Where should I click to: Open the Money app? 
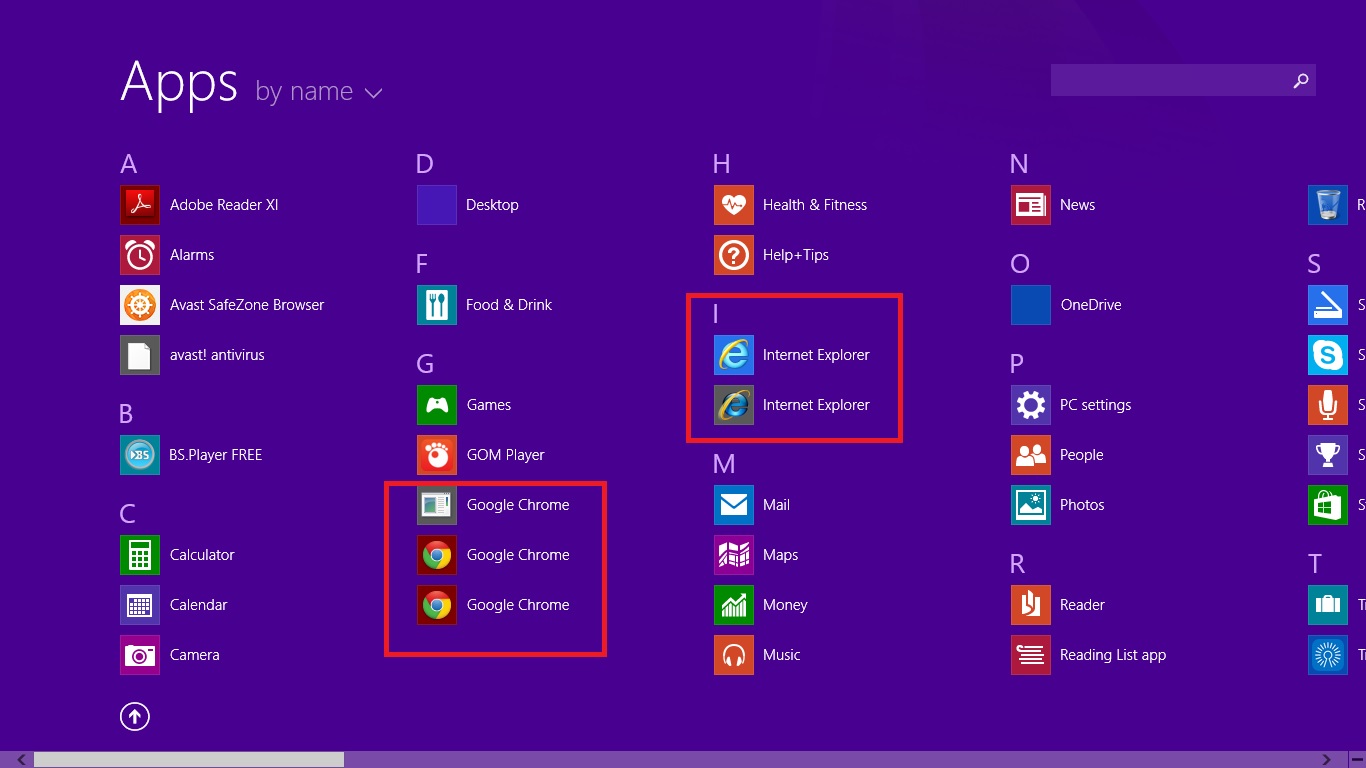[761, 605]
